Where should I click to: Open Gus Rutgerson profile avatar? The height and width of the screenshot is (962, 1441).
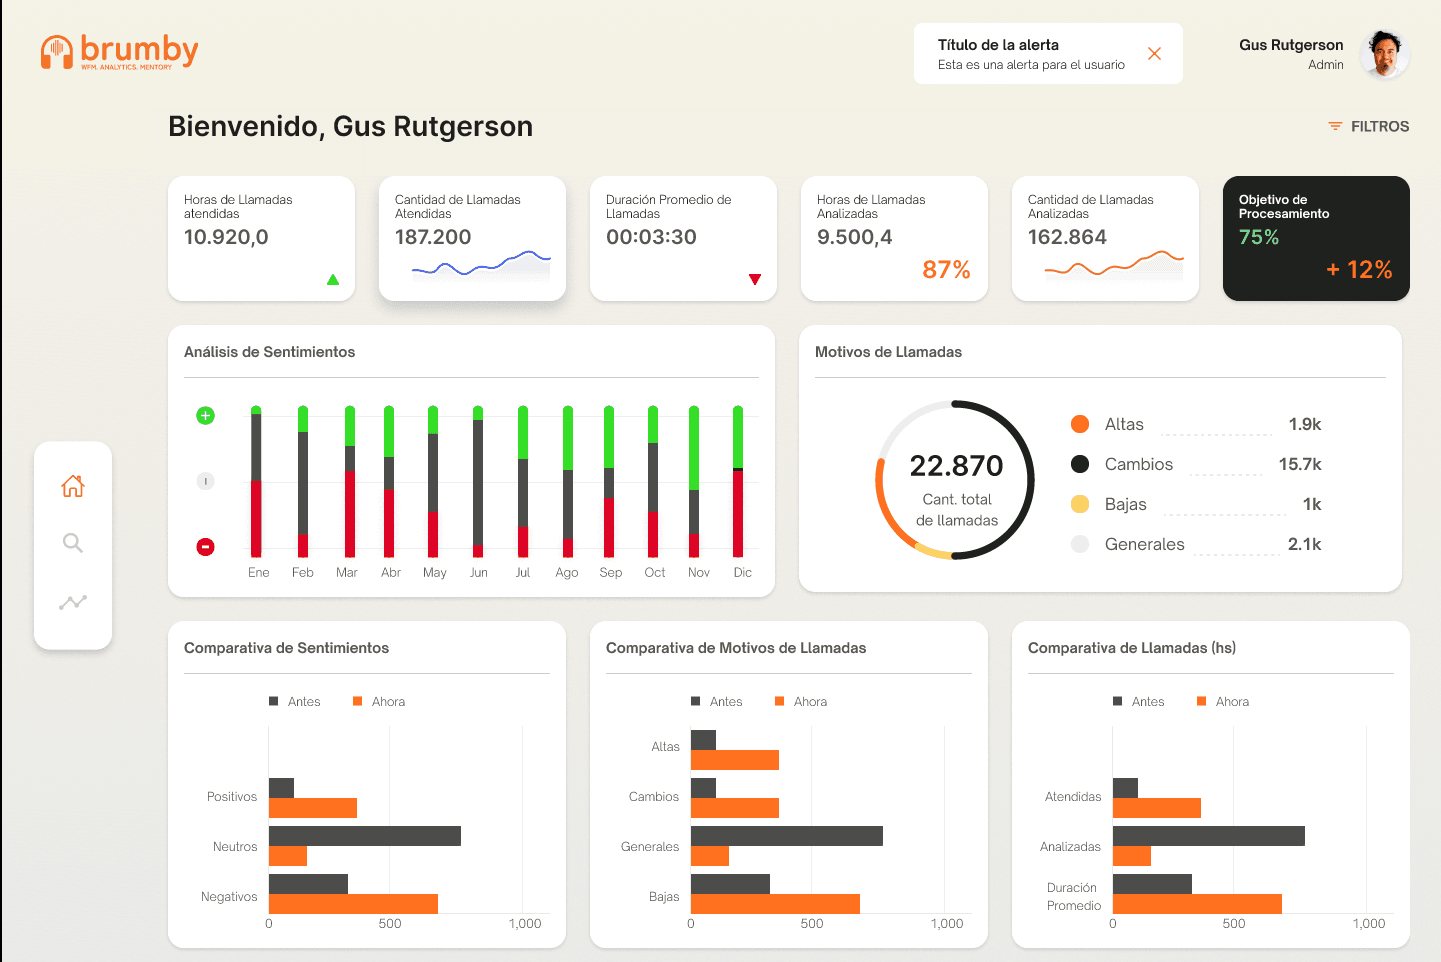(1385, 54)
